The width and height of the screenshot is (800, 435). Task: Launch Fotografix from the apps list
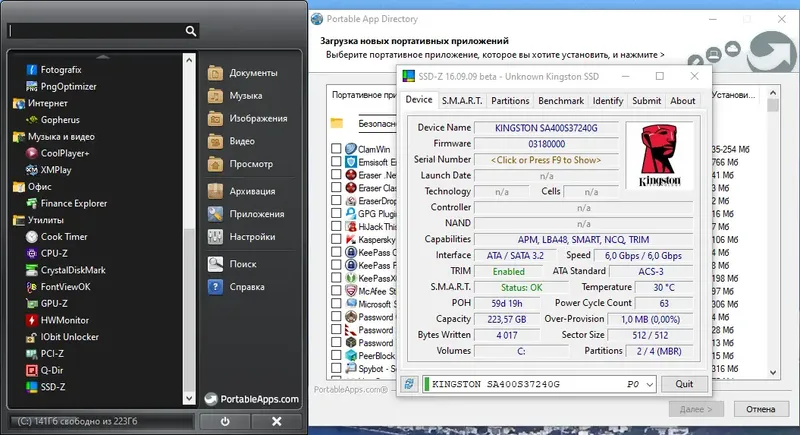[54, 70]
